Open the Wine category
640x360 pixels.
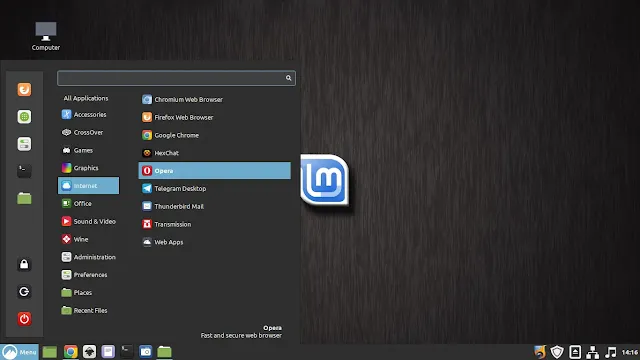(88, 239)
